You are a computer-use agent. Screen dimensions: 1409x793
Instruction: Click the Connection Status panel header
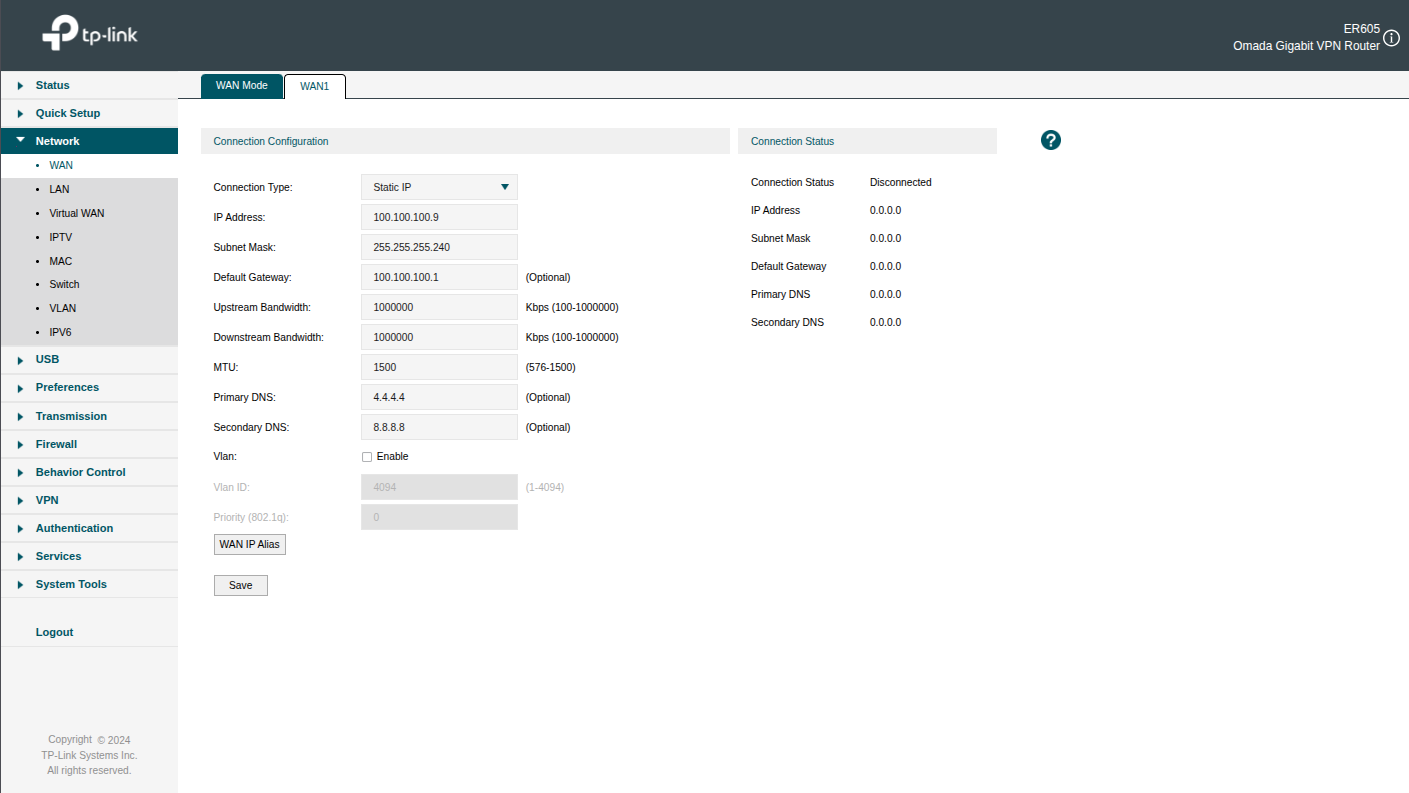pyautogui.click(x=867, y=141)
